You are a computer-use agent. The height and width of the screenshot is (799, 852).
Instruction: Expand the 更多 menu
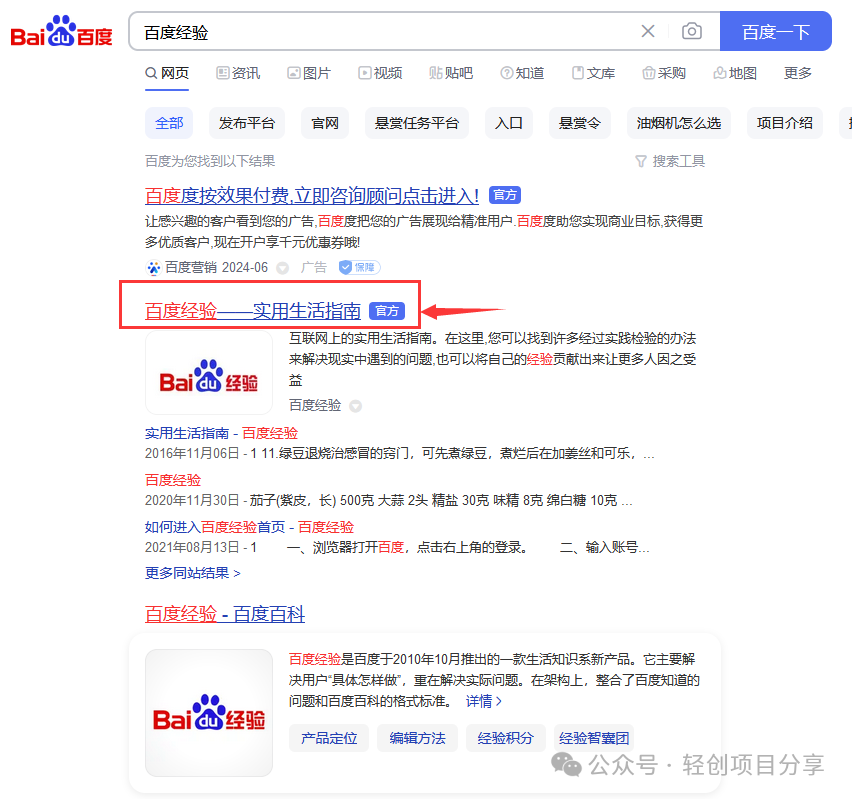click(x=798, y=73)
